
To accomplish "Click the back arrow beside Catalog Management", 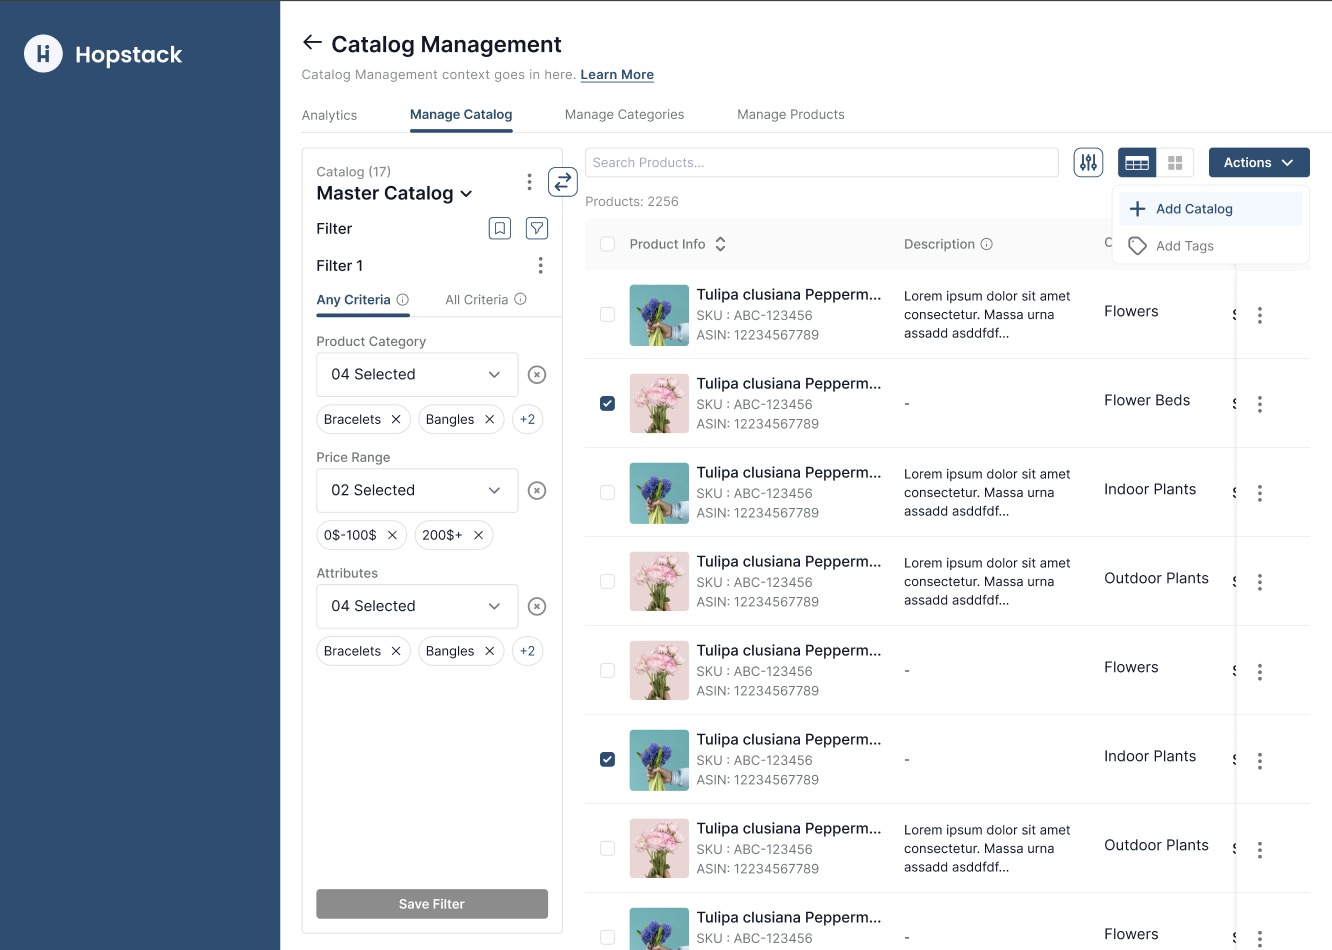I will [x=312, y=42].
